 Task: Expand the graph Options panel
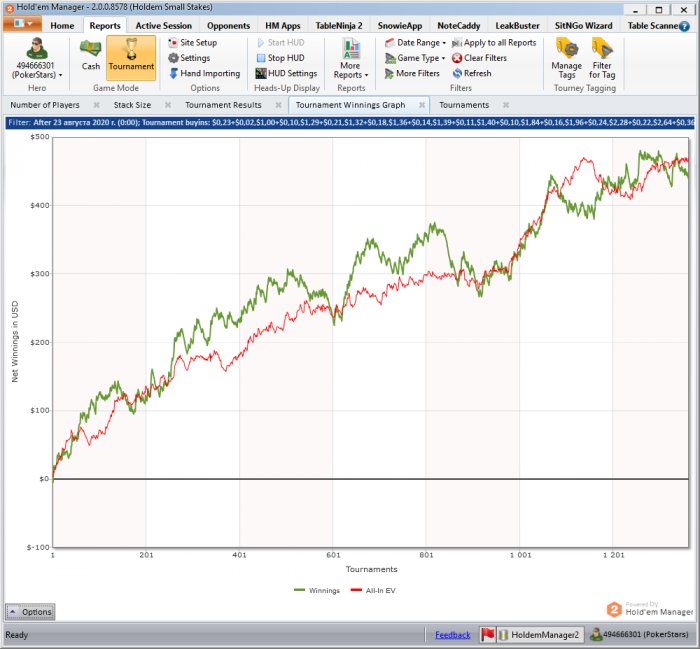coord(30,611)
